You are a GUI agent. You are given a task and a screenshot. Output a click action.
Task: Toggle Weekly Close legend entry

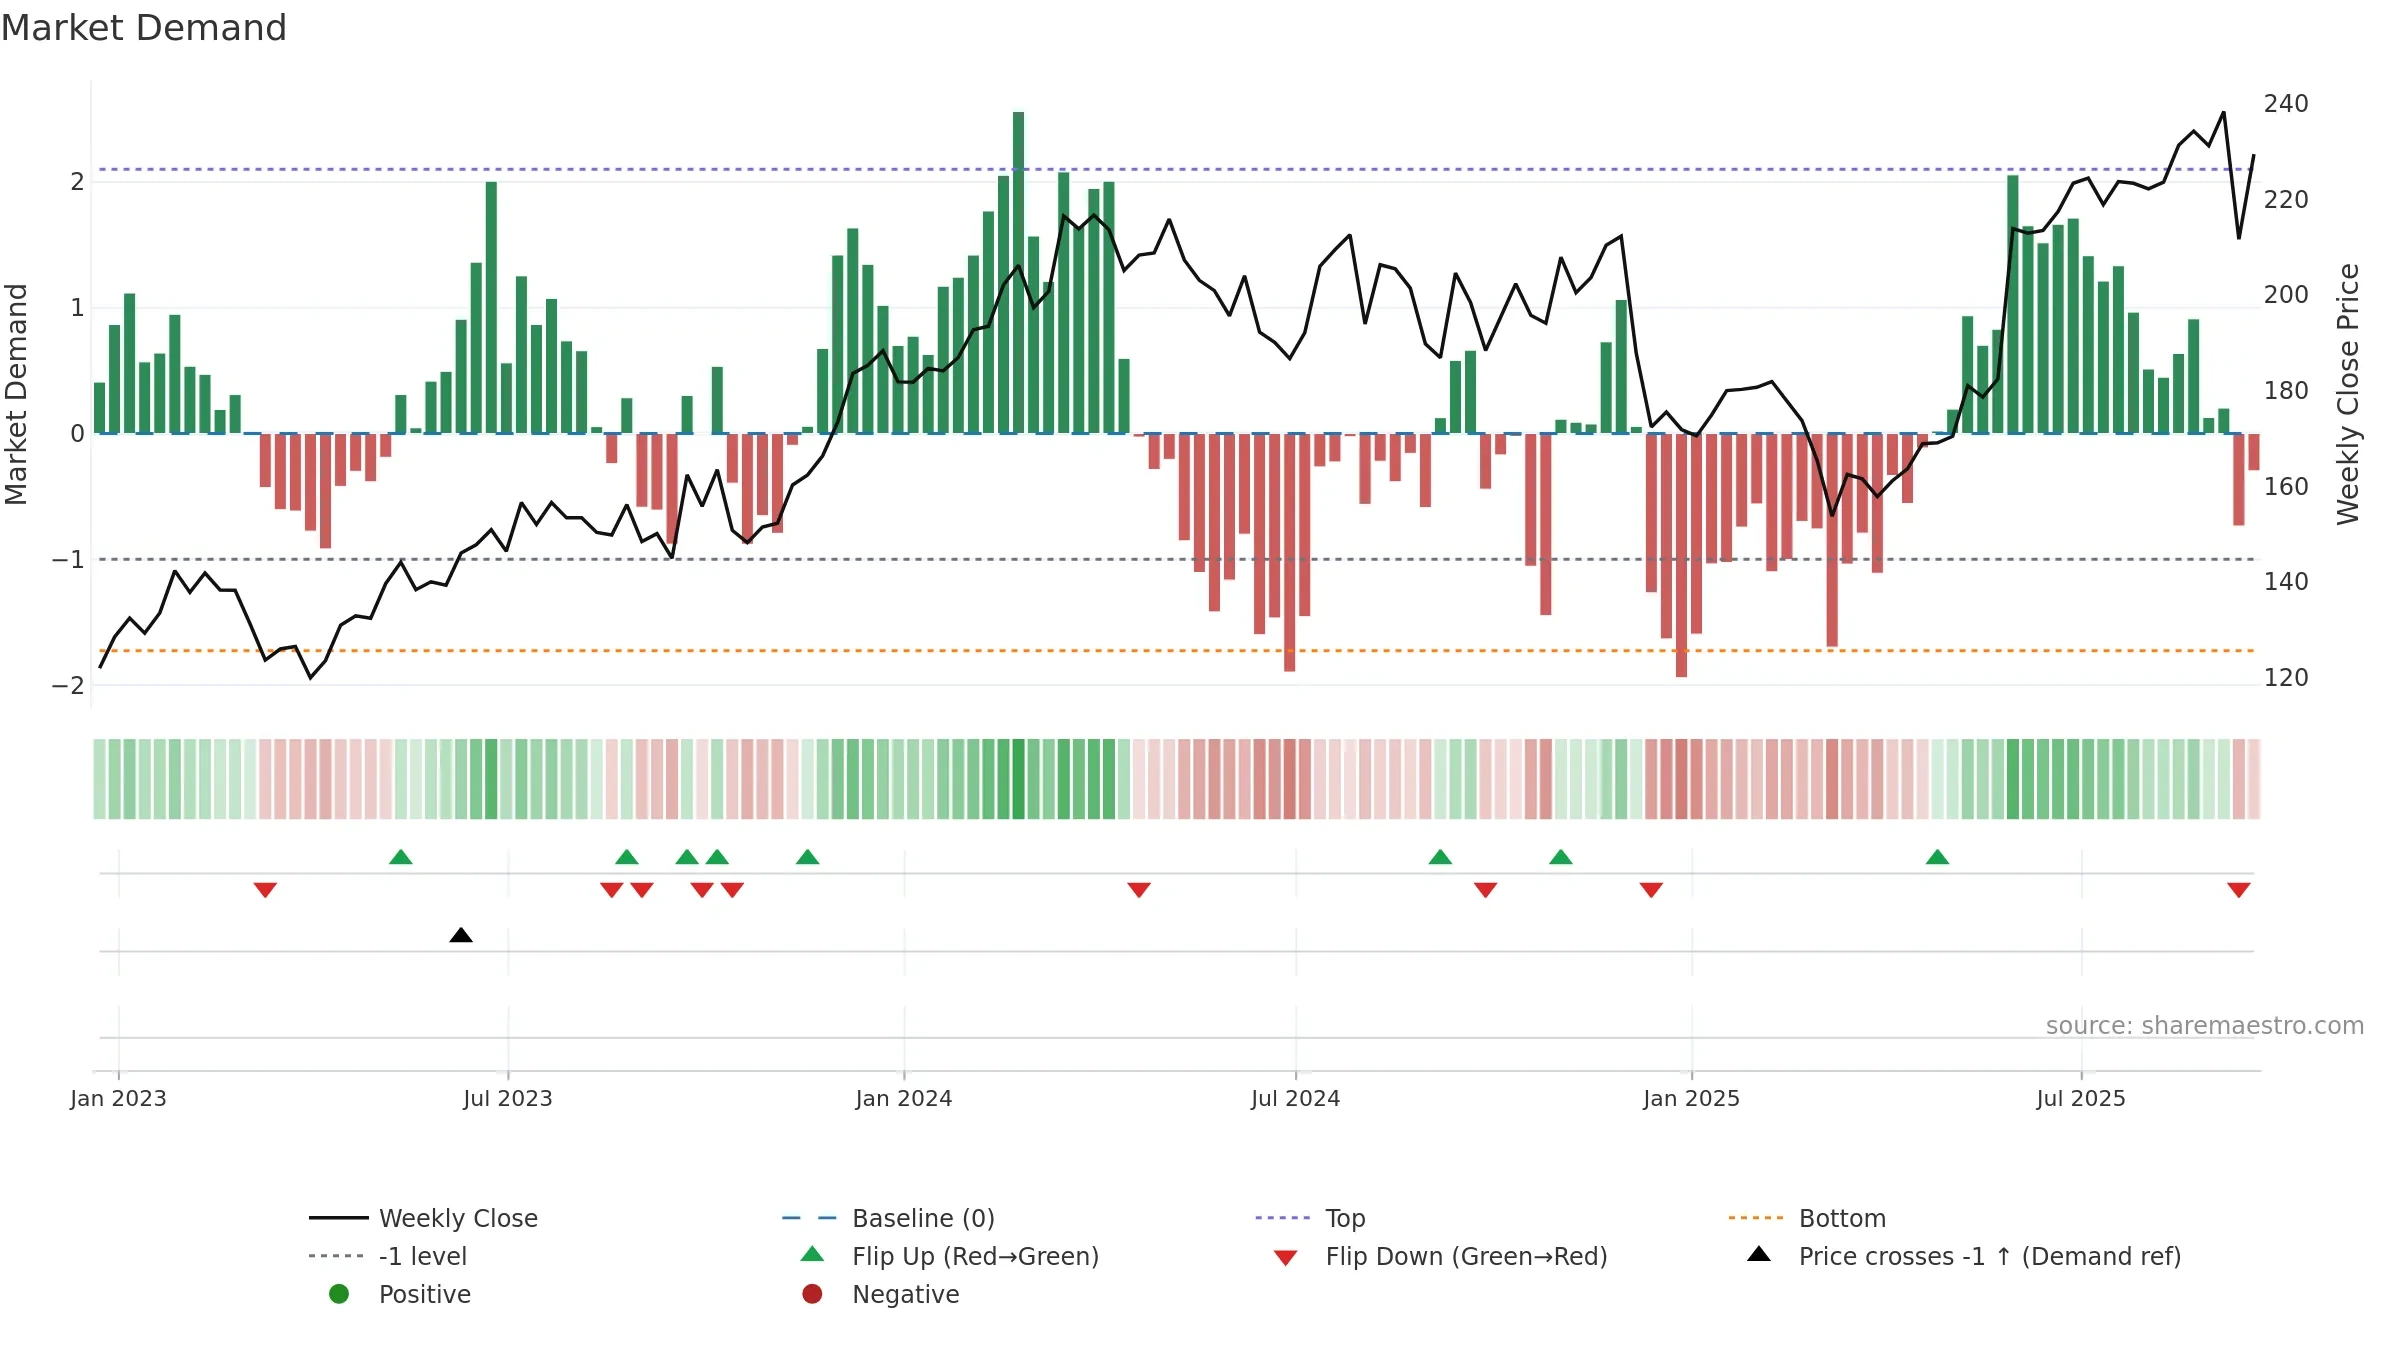[424, 1218]
